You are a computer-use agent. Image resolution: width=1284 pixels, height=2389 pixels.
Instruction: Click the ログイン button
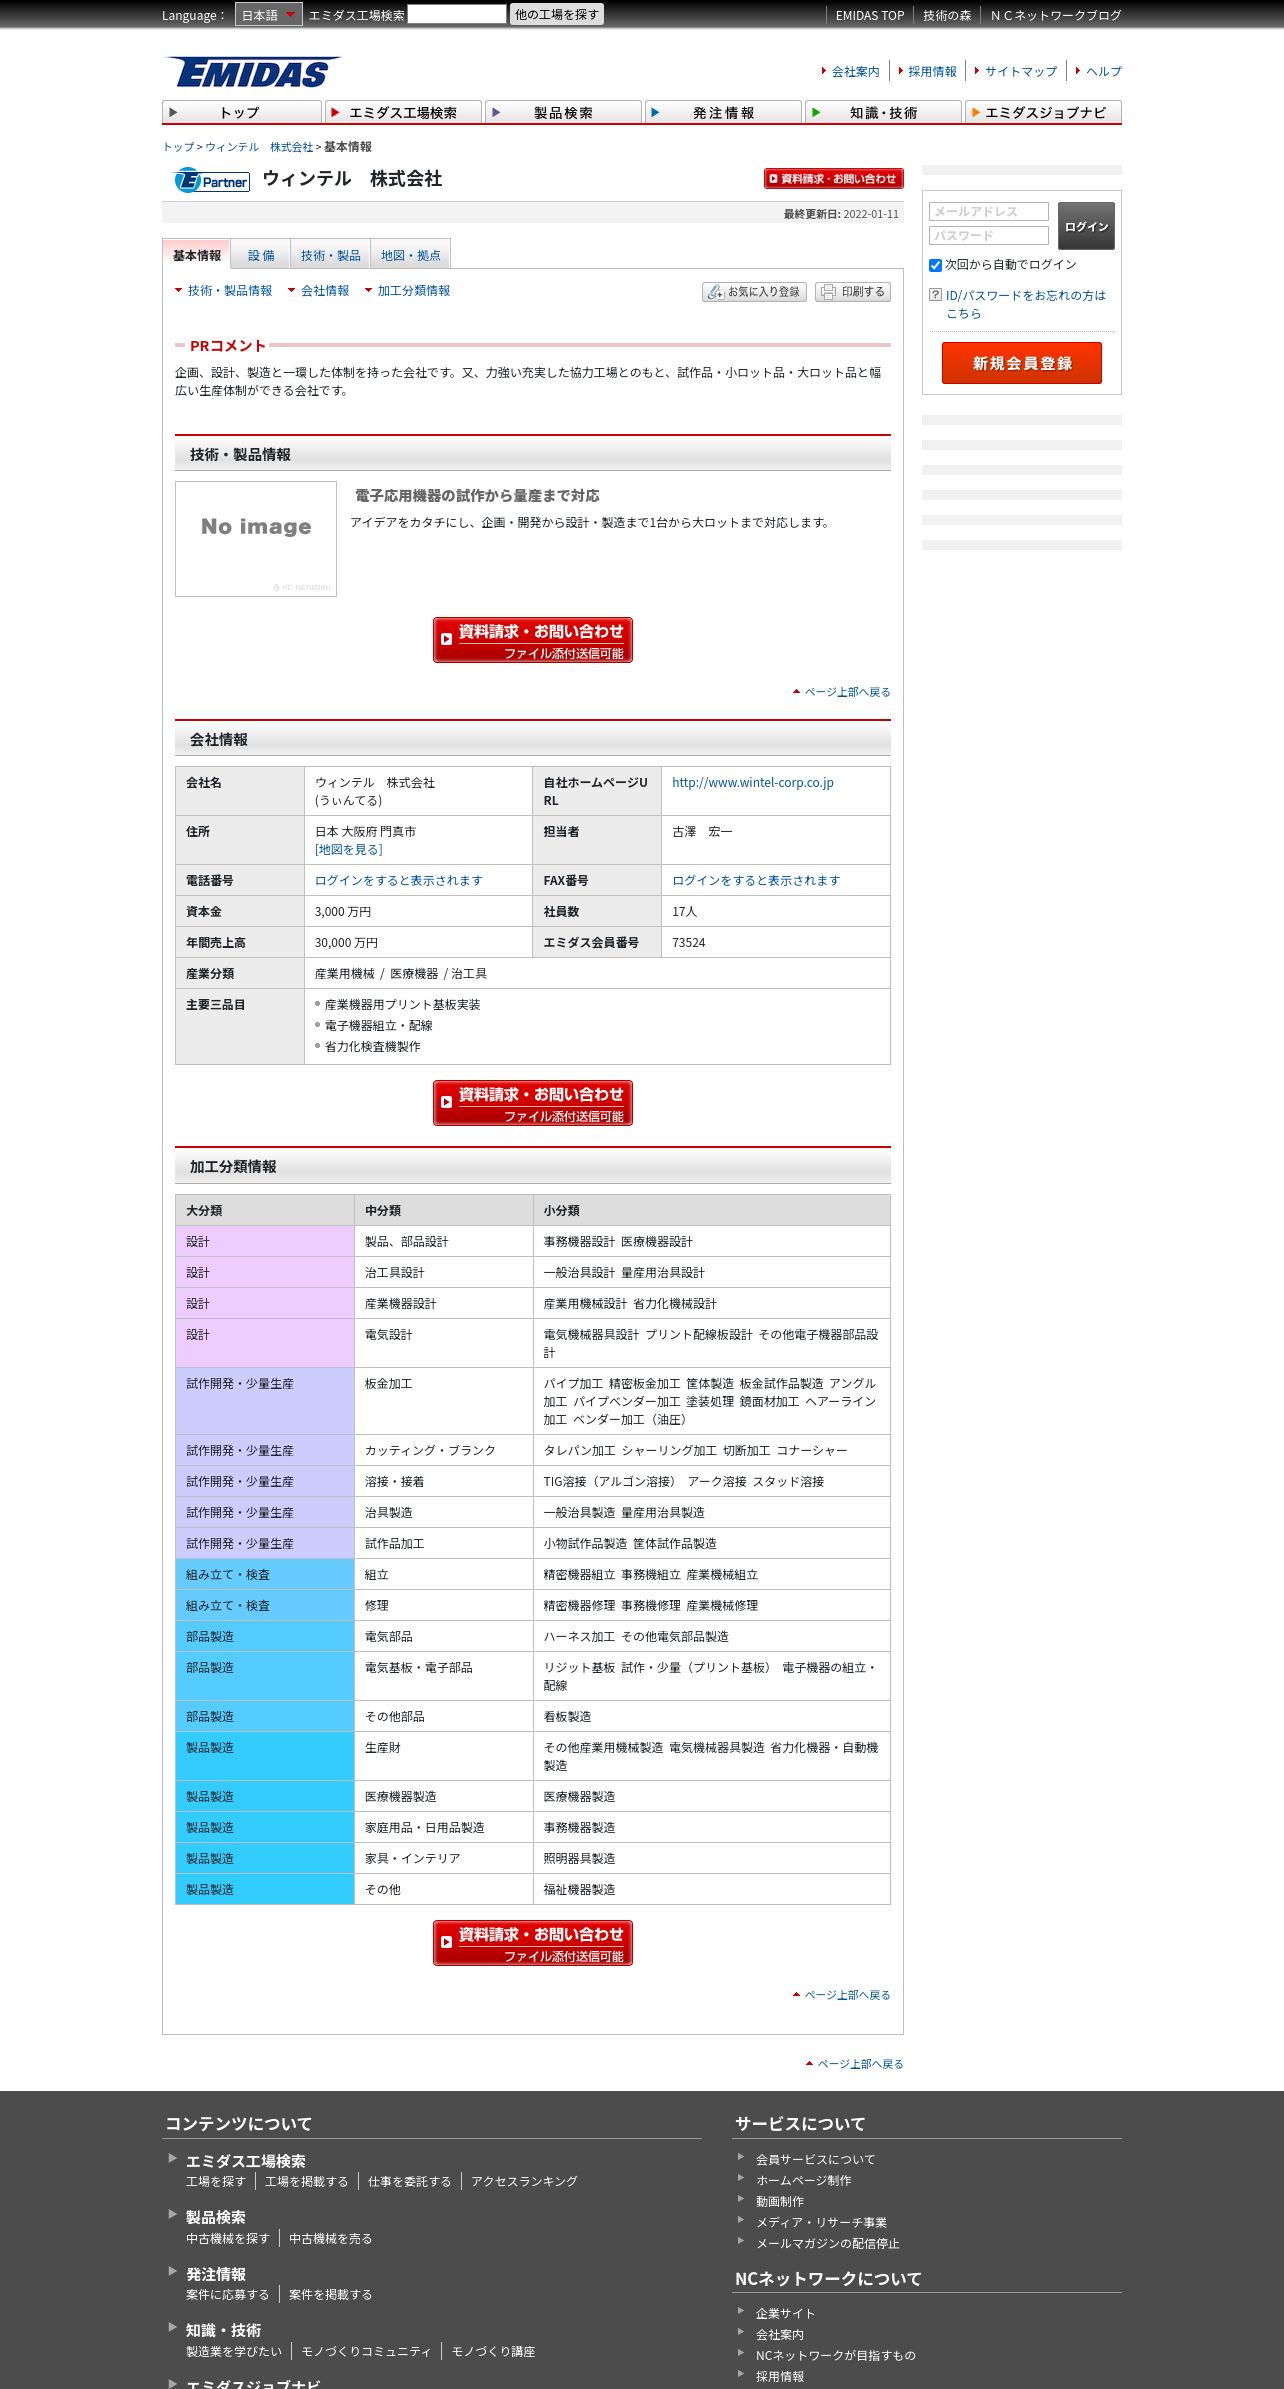point(1086,226)
